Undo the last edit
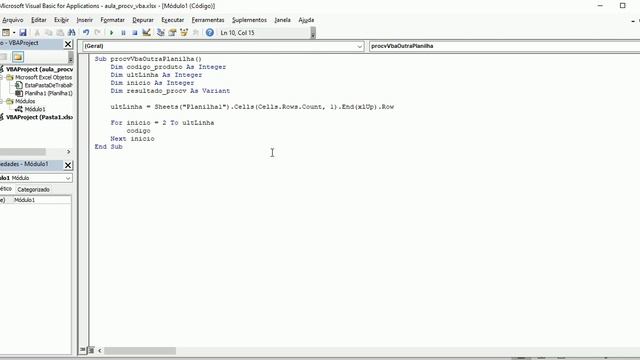This screenshot has width=640, height=360. (86, 33)
